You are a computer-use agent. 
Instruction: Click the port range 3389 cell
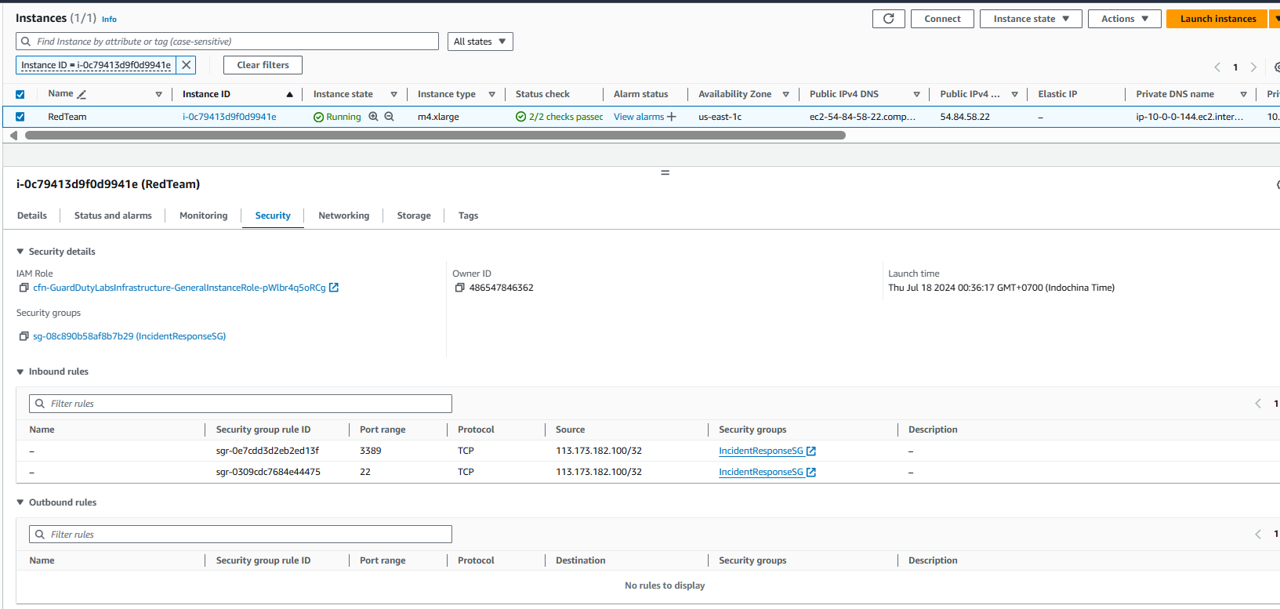tap(370, 451)
